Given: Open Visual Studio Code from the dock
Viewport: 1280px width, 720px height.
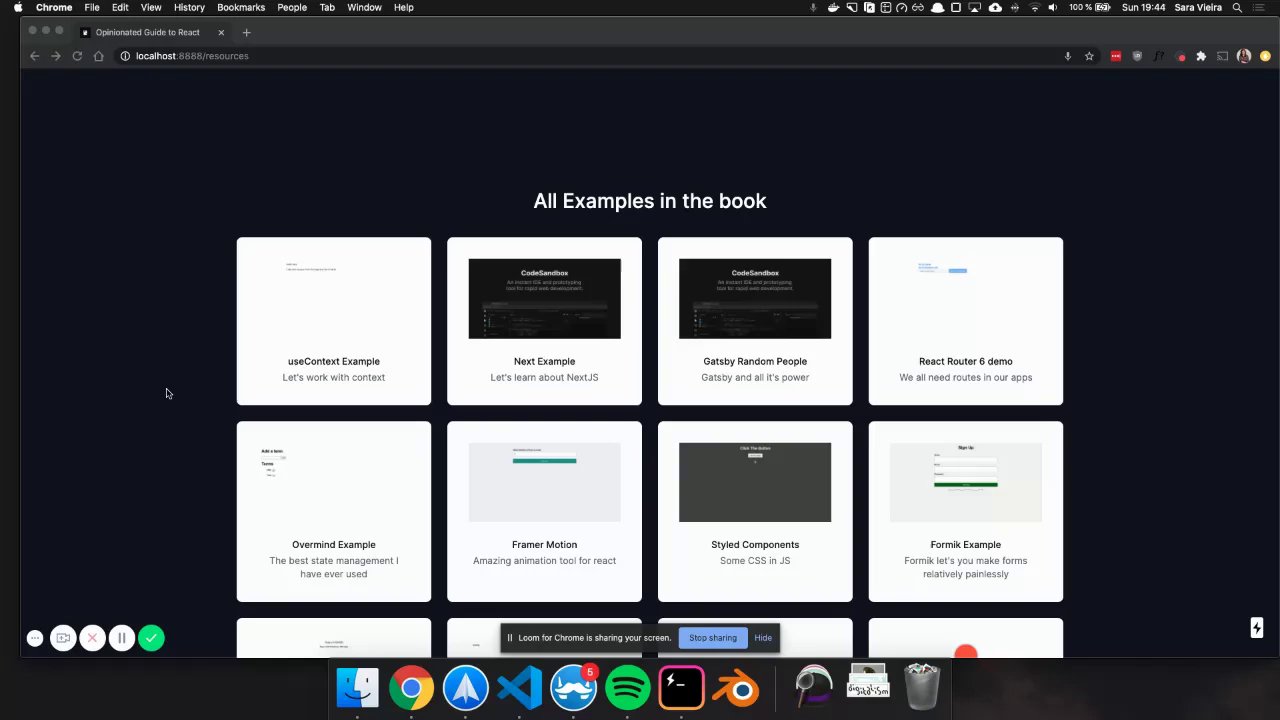Looking at the screenshot, I should point(519,688).
